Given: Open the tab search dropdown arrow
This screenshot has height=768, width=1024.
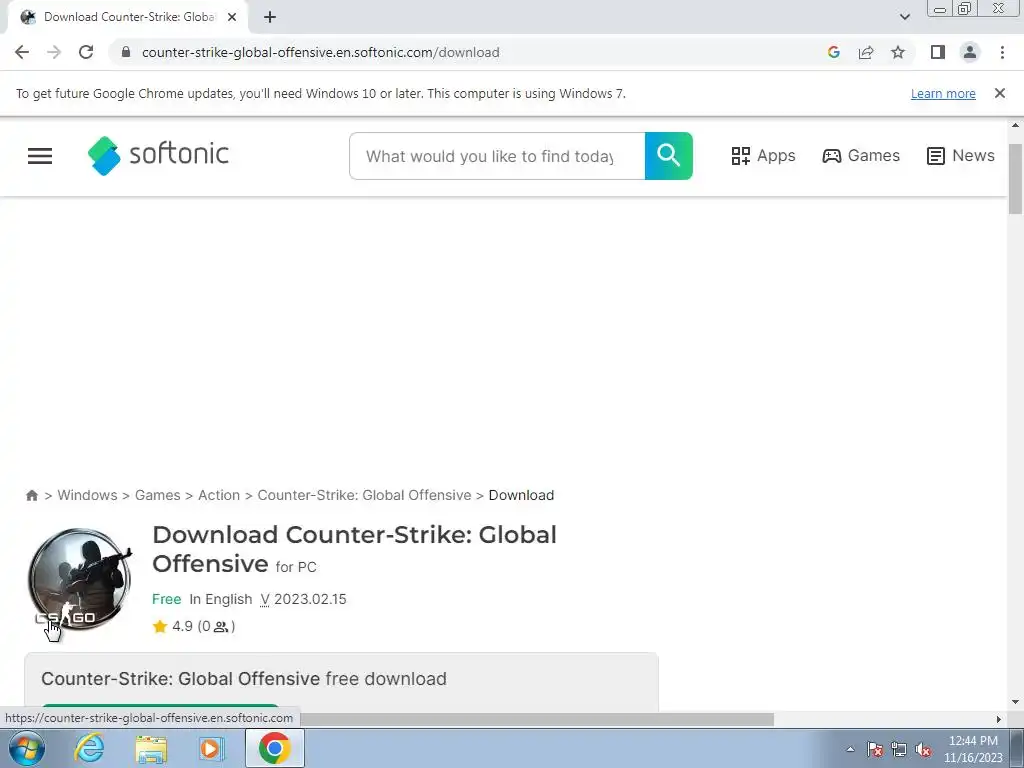Looking at the screenshot, I should tap(904, 17).
